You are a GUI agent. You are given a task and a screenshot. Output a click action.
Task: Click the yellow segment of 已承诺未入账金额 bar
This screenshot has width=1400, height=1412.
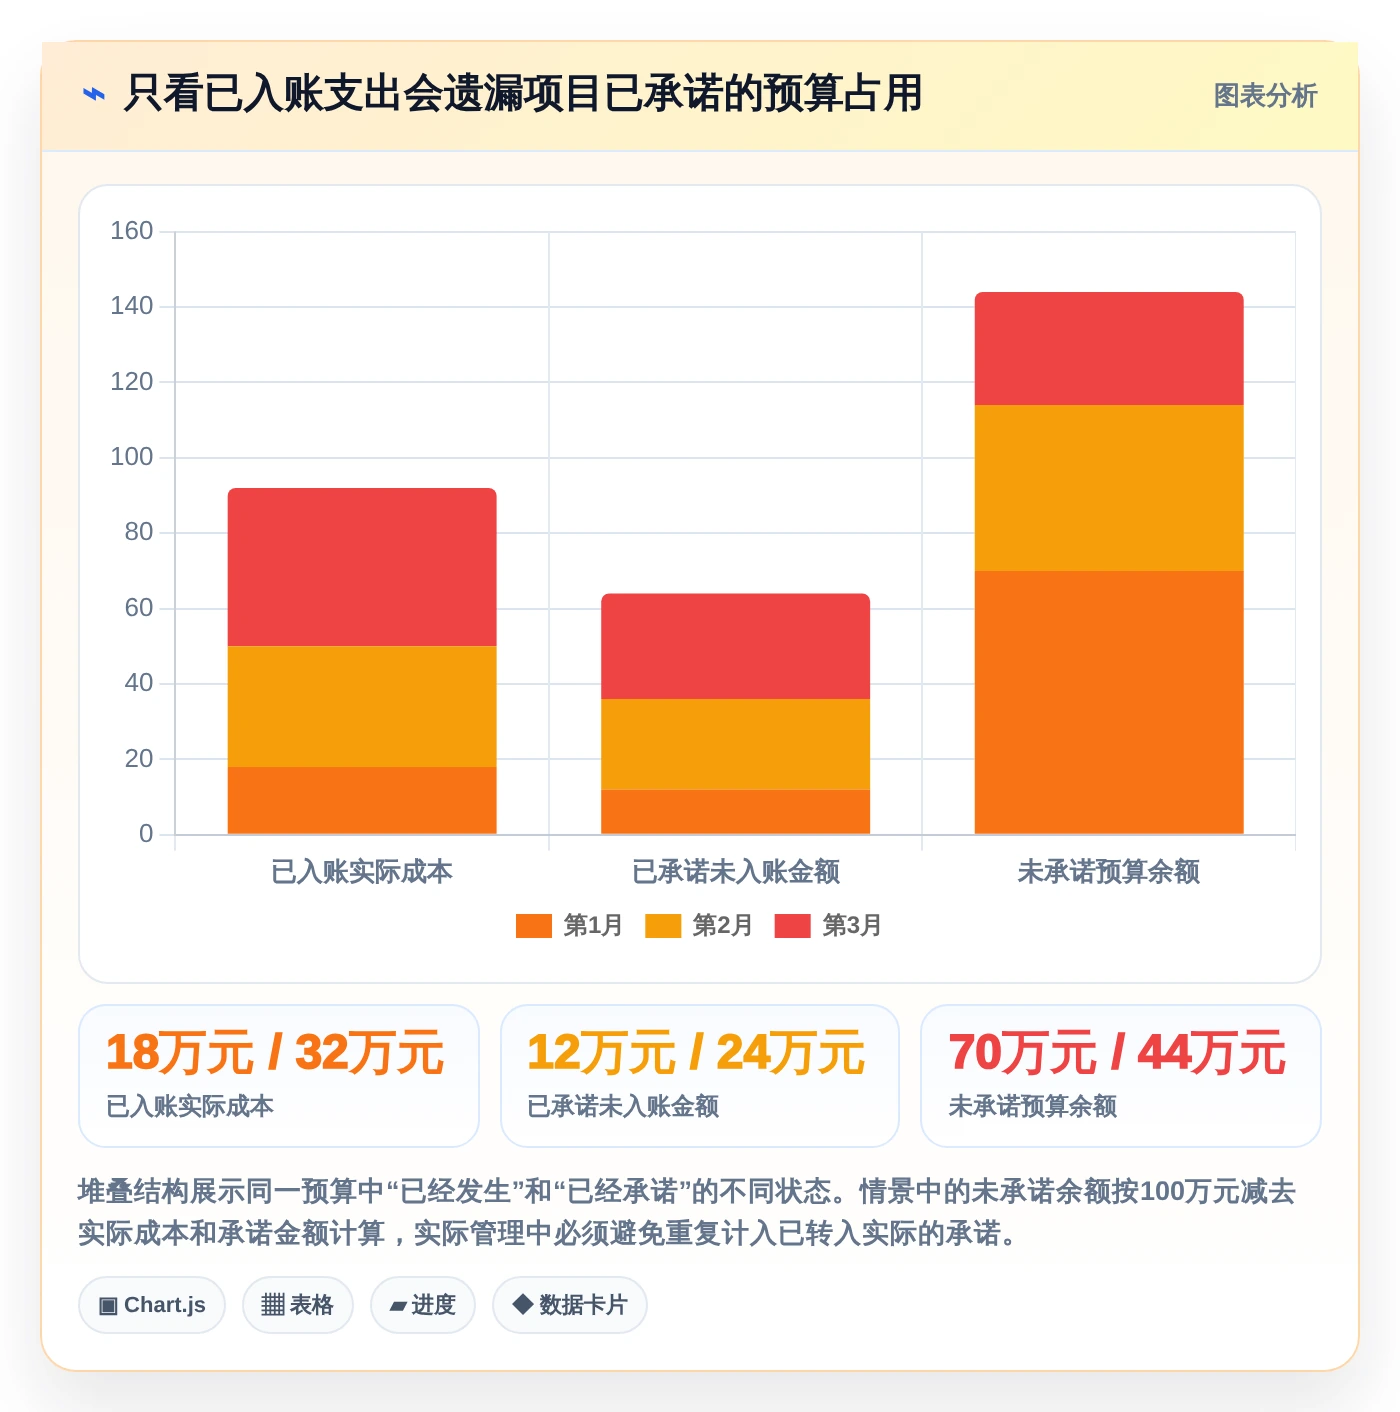(x=735, y=744)
